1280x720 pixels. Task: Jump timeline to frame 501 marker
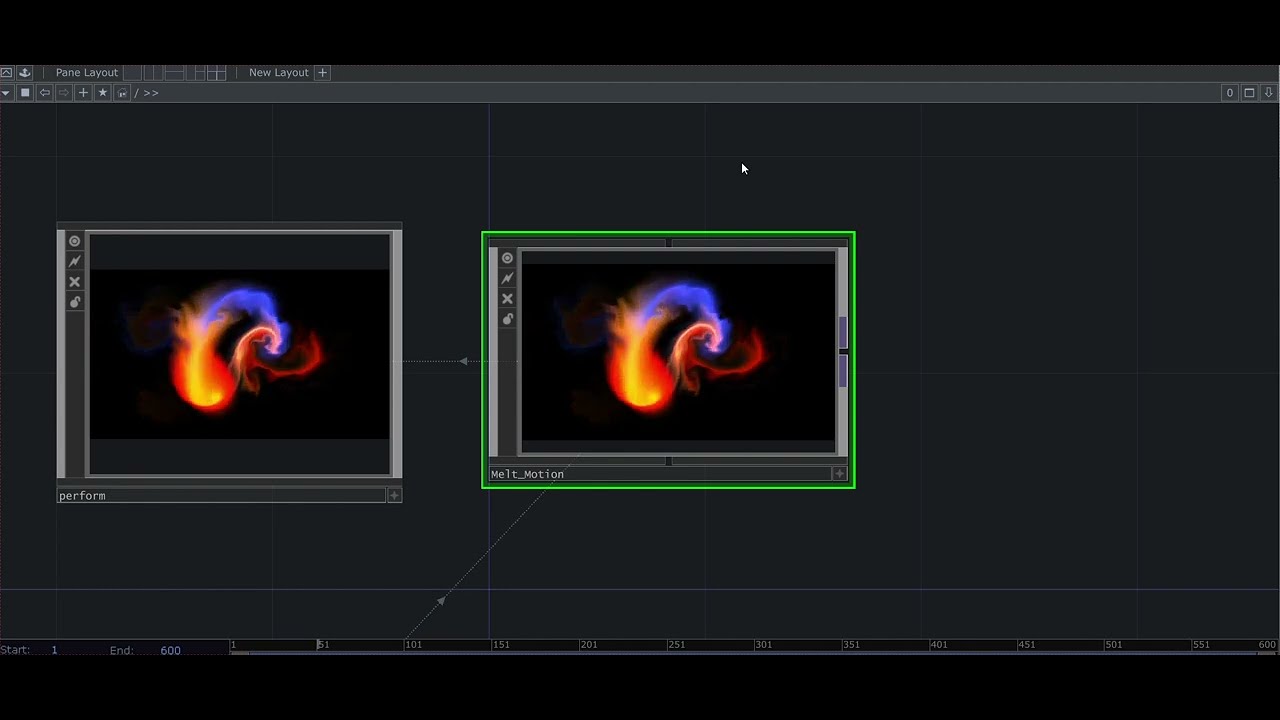(x=1113, y=645)
